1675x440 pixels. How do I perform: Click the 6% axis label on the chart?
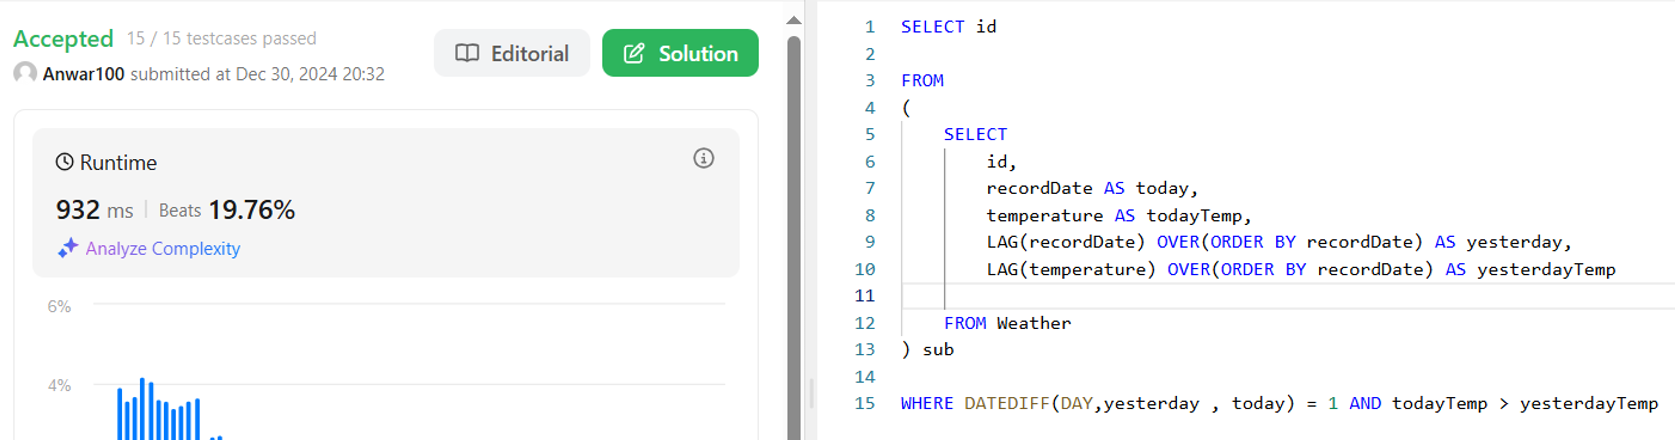tap(59, 307)
